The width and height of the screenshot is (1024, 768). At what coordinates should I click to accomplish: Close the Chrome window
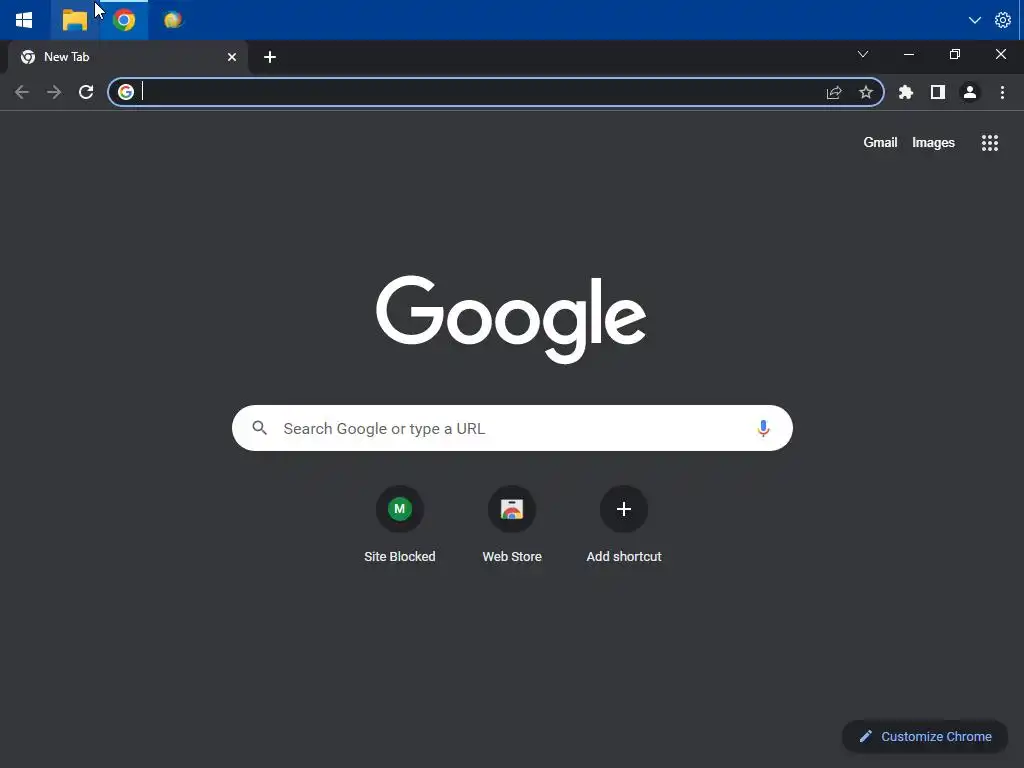1000,54
